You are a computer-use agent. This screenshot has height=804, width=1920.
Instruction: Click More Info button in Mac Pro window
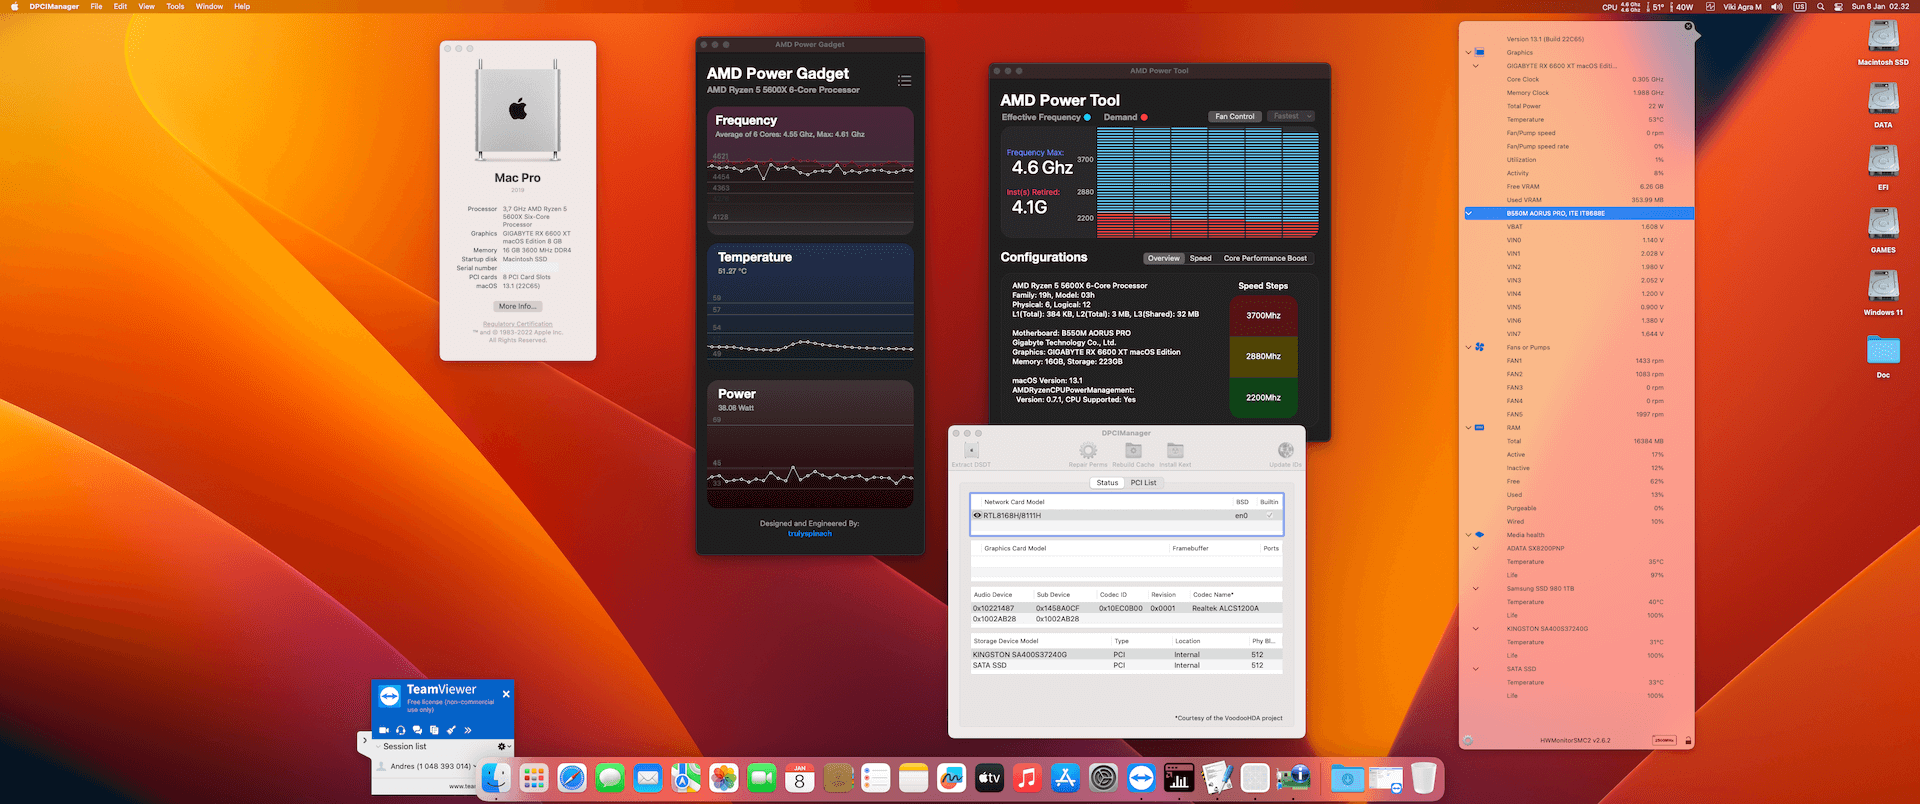click(518, 306)
